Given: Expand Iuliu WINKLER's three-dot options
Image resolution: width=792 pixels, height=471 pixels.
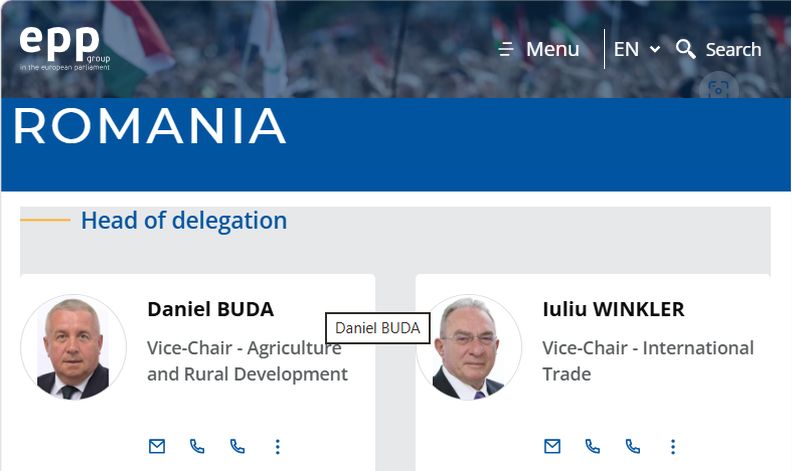Looking at the screenshot, I should (x=673, y=446).
